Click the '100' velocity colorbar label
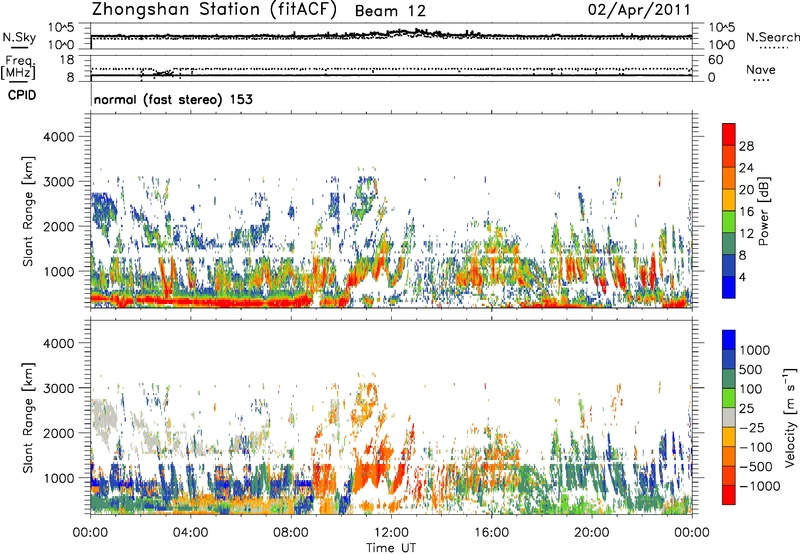The height and width of the screenshot is (554, 800). (750, 389)
